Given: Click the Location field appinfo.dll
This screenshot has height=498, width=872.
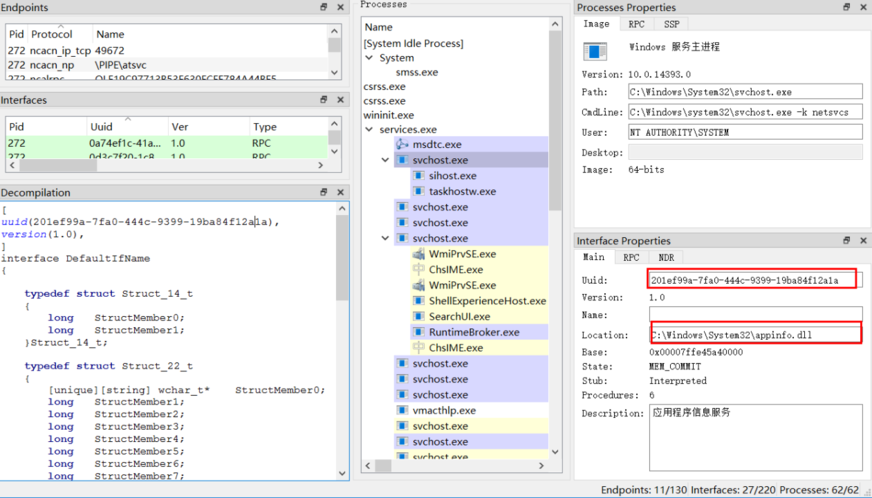Looking at the screenshot, I should pyautogui.click(x=755, y=335).
